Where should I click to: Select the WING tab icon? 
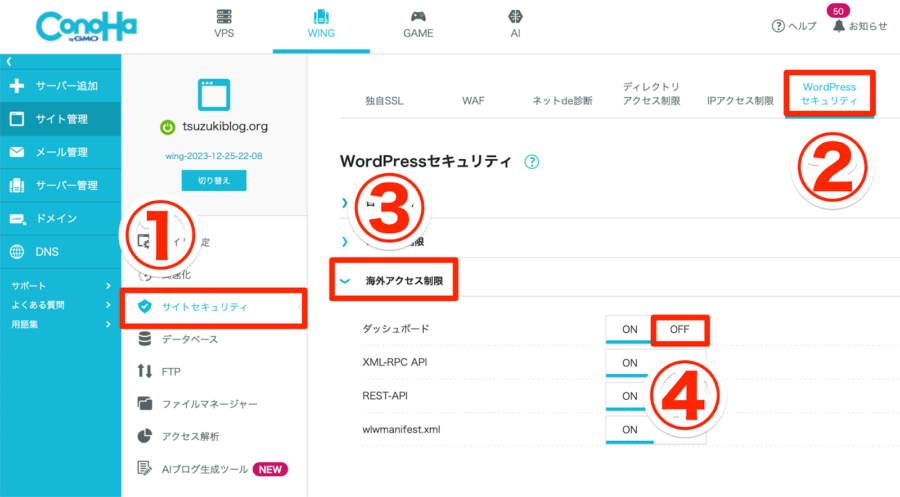click(x=321, y=16)
